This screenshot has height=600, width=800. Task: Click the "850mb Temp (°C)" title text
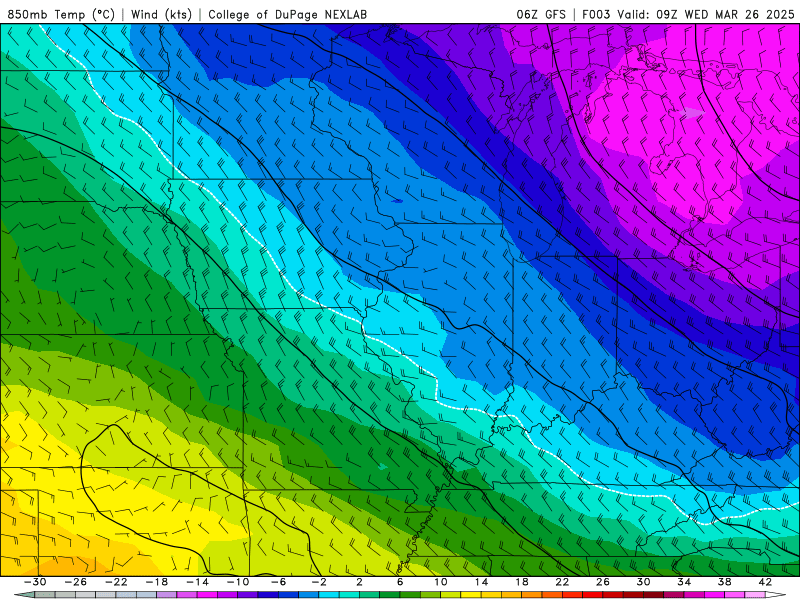[61, 14]
